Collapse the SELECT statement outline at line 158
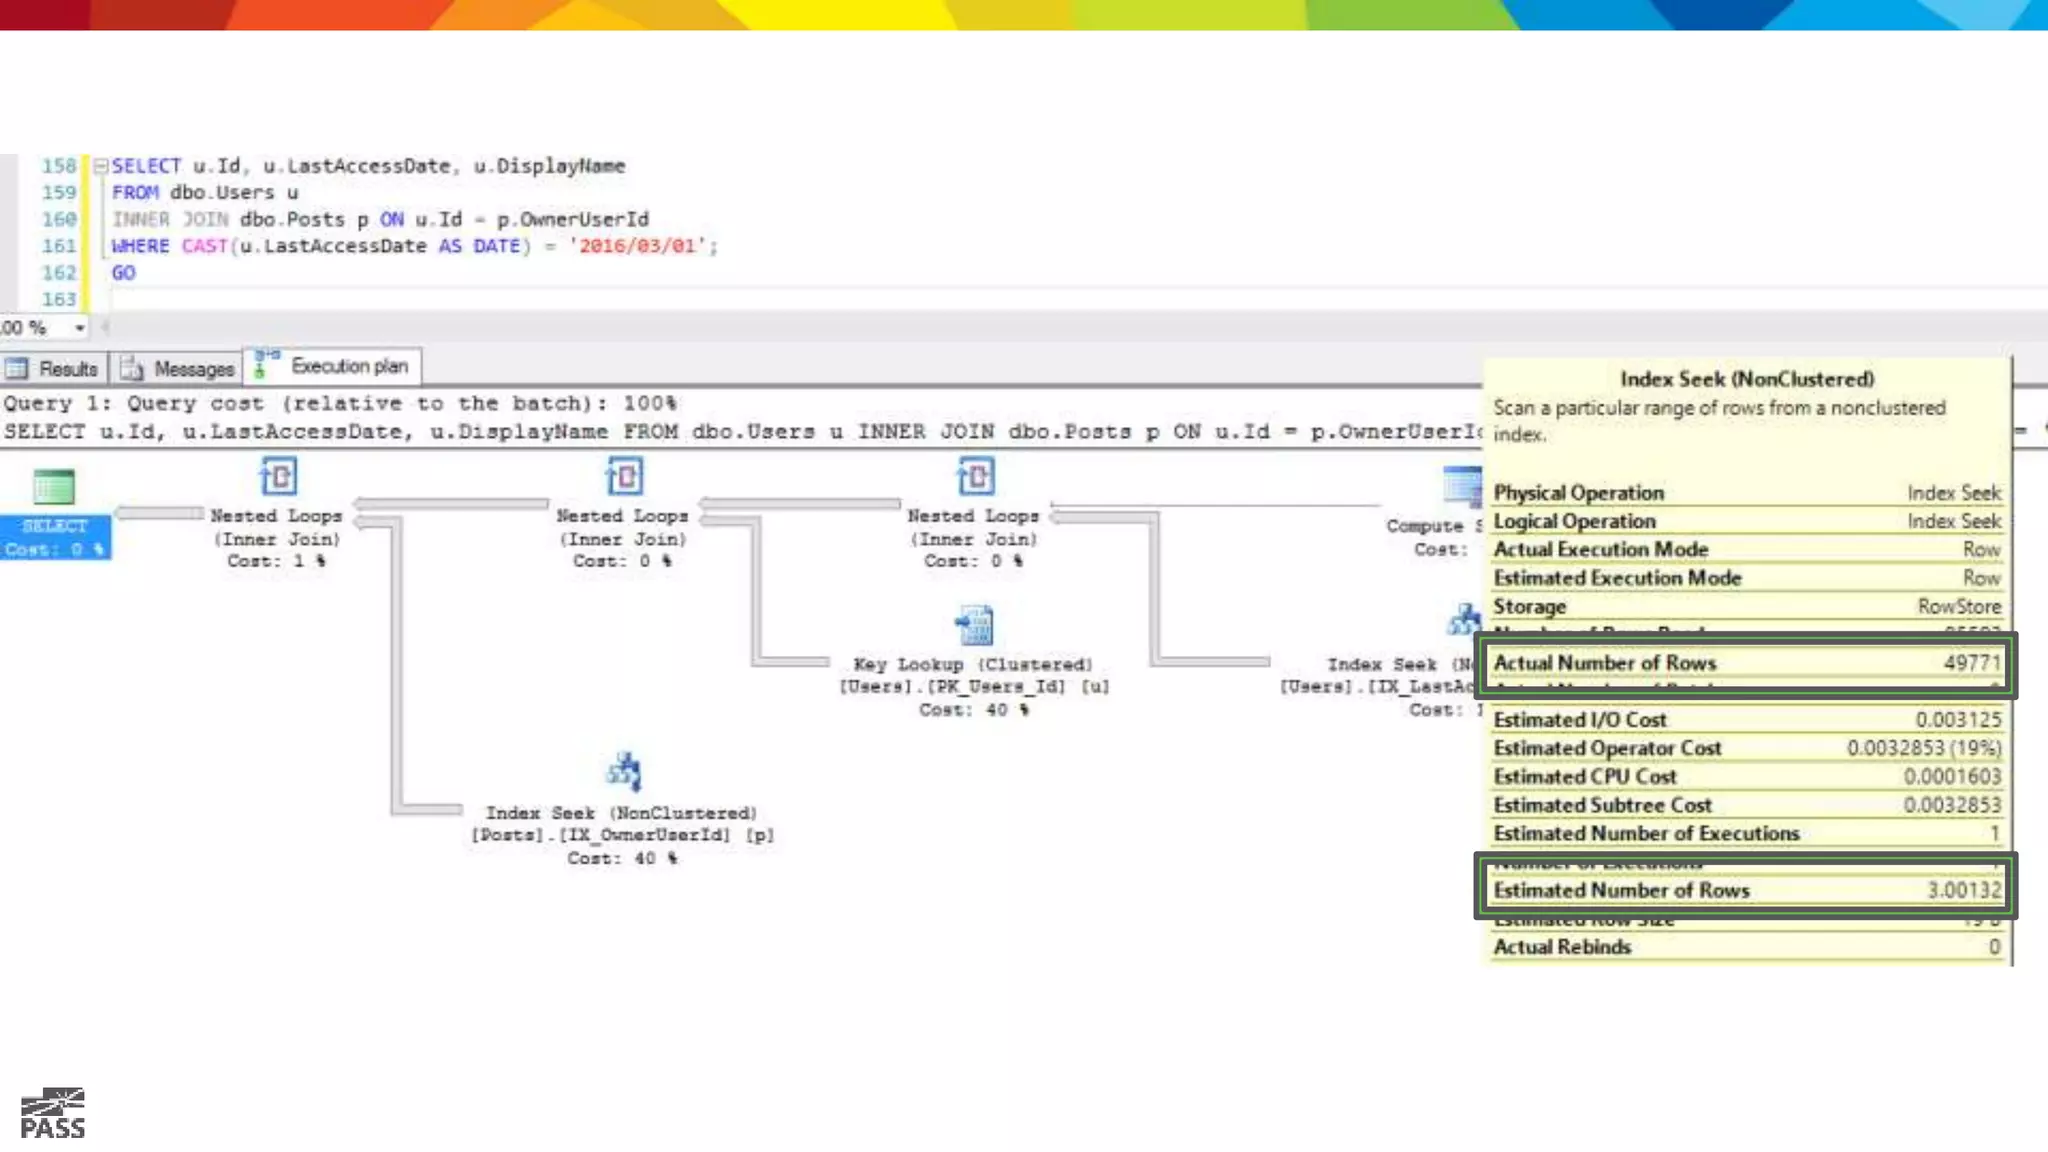 click(x=101, y=166)
